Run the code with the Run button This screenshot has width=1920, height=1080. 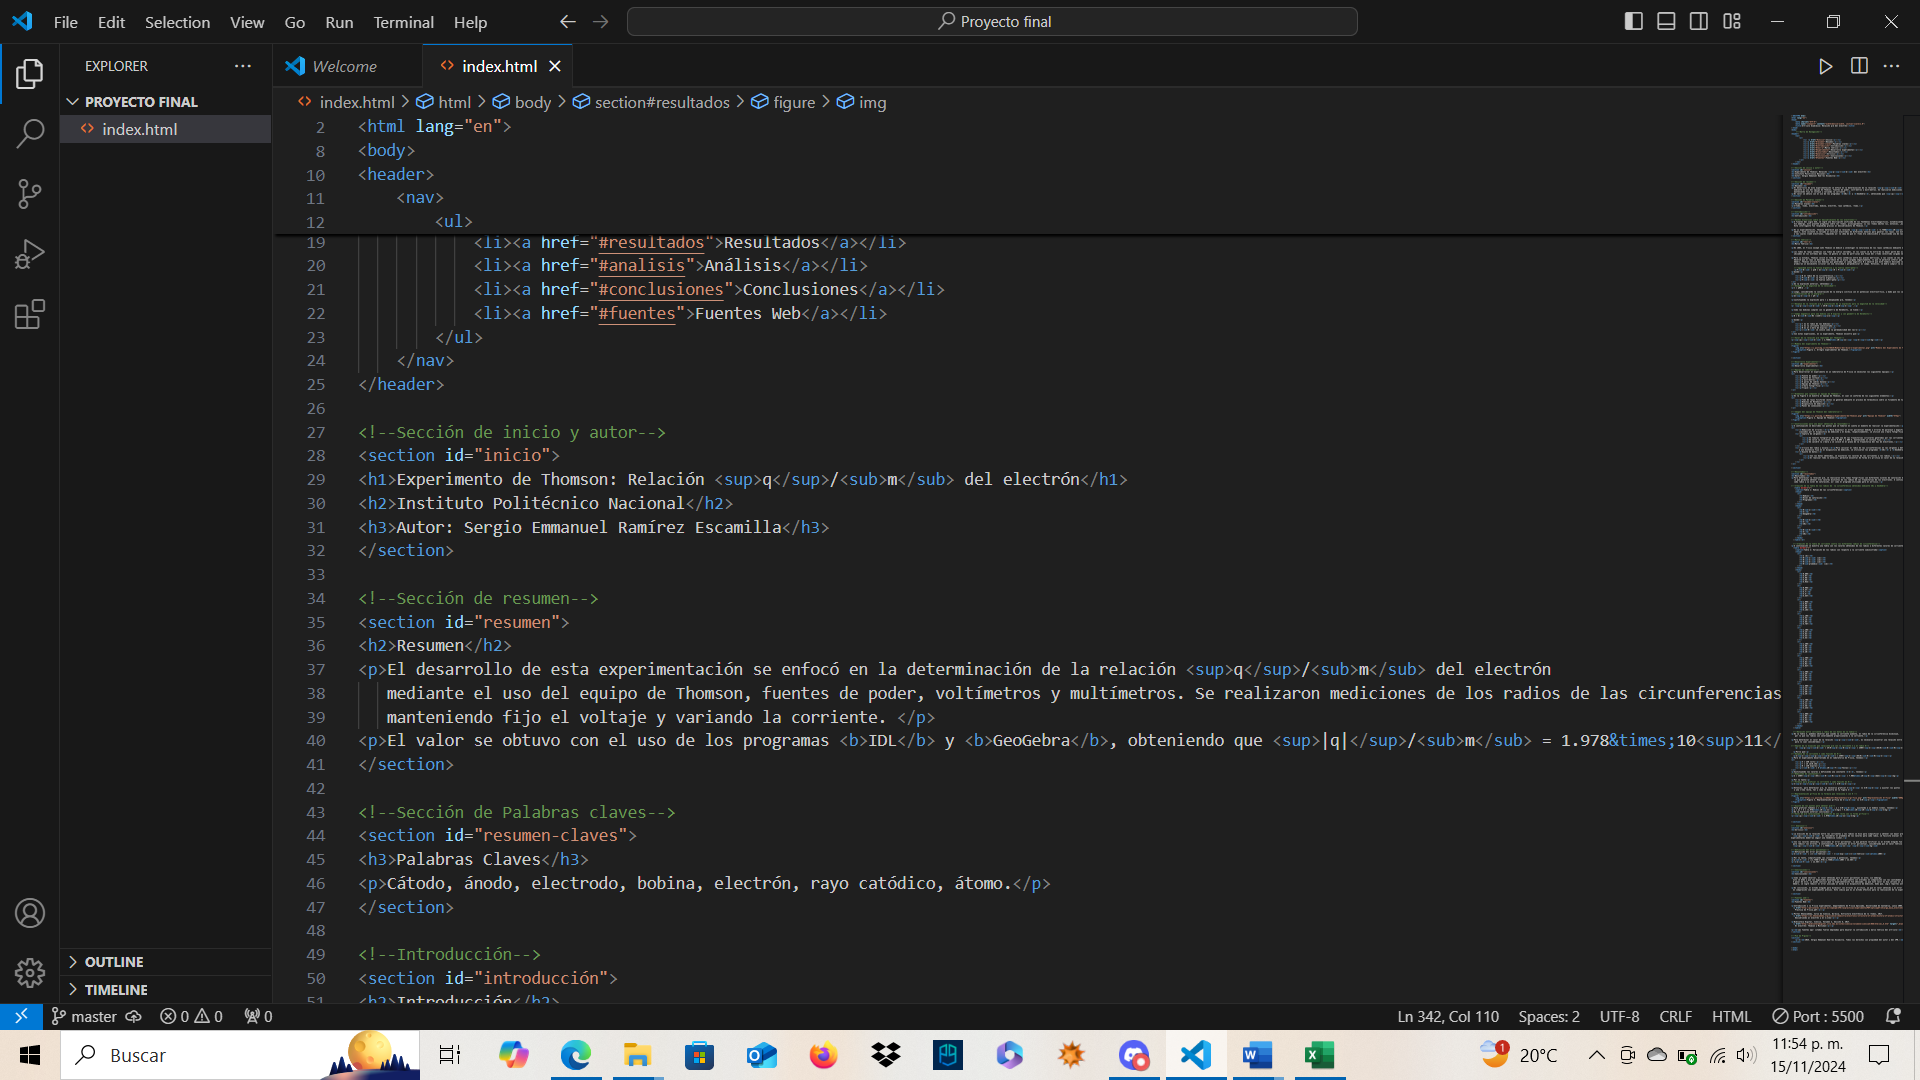tap(1825, 66)
